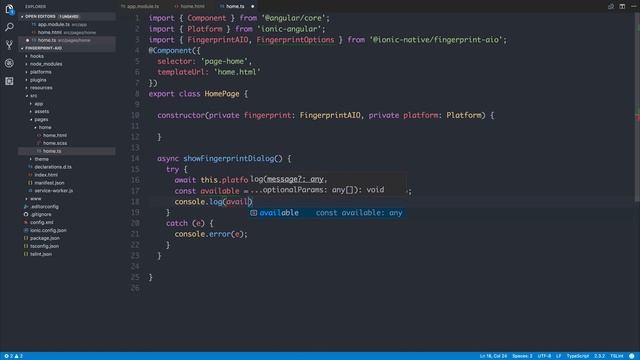Open tsconfig.json file
The height and width of the screenshot is (360, 640).
point(44,246)
